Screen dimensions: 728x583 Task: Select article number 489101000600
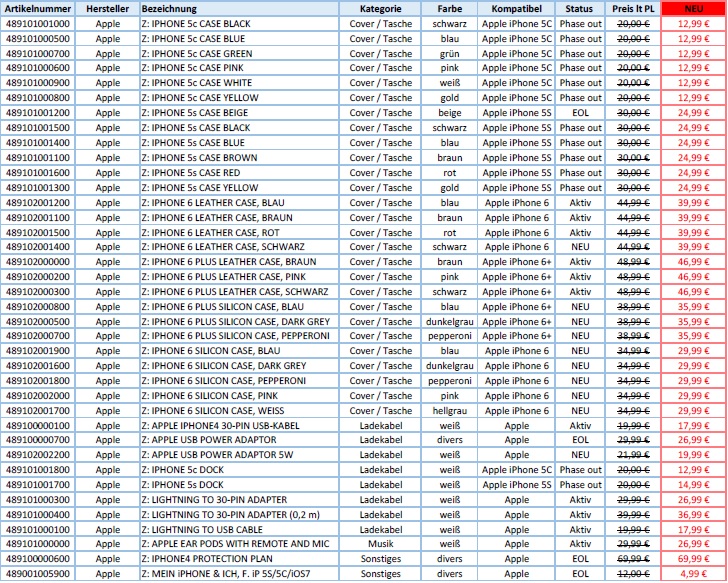click(38, 68)
